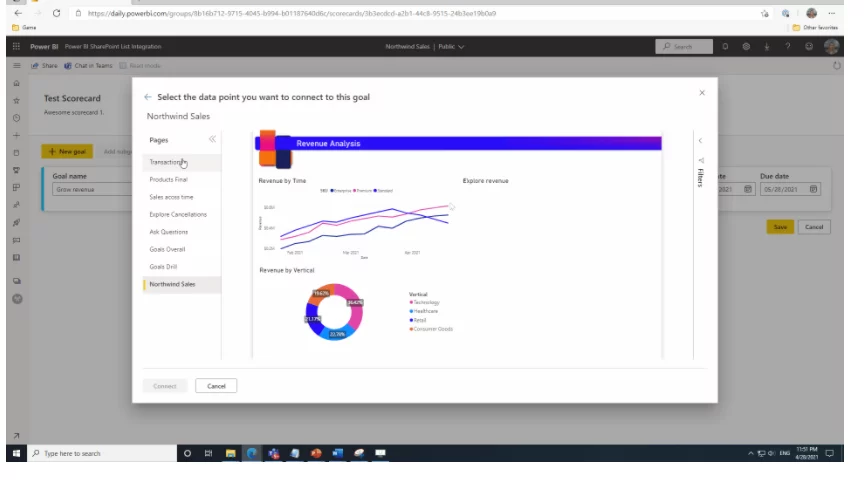Open Learn book icon in left nav
The height and width of the screenshot is (480, 867).
point(17,258)
